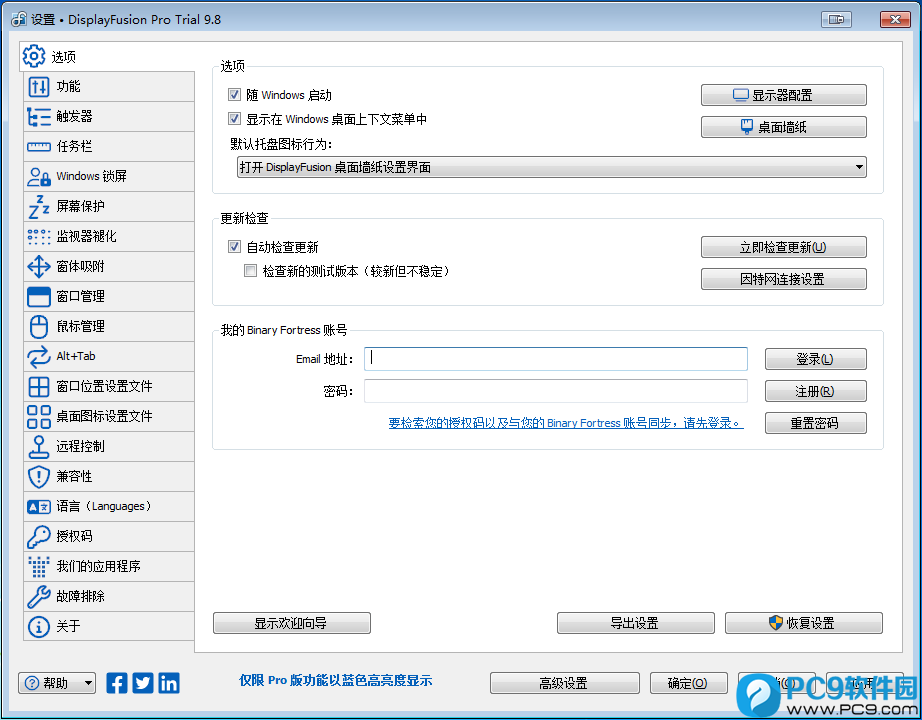Switch to the 功能 tab label
The height and width of the screenshot is (720, 922).
click(68, 86)
